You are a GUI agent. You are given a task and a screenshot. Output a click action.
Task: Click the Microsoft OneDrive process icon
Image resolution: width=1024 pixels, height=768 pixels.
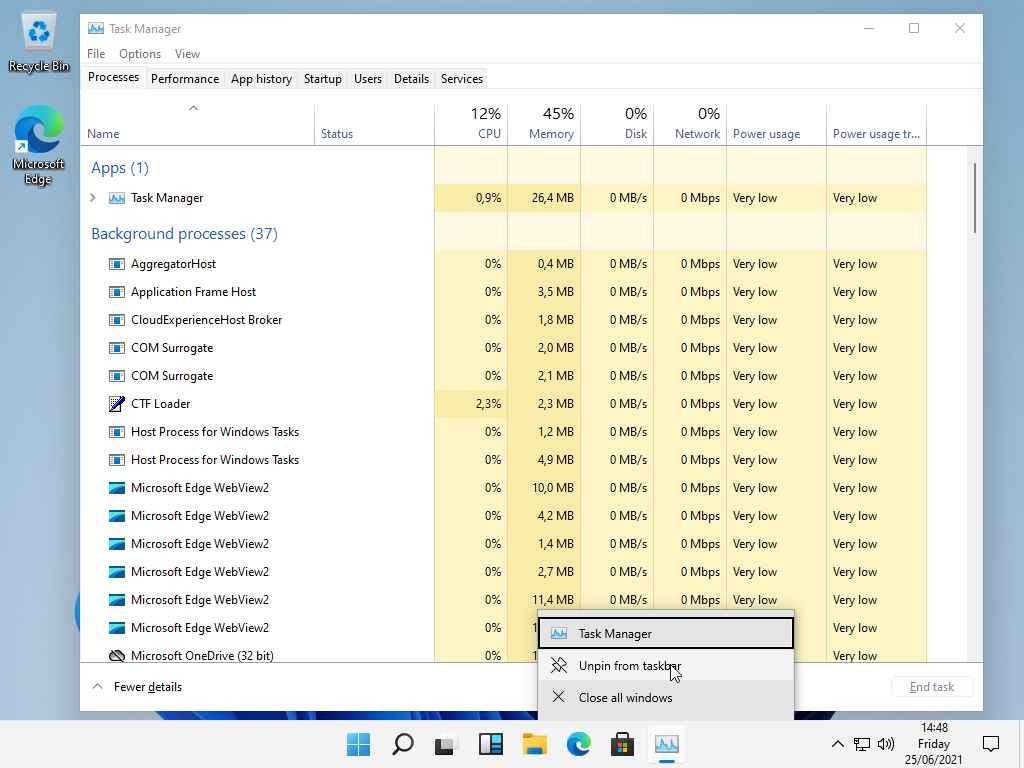tap(117, 656)
